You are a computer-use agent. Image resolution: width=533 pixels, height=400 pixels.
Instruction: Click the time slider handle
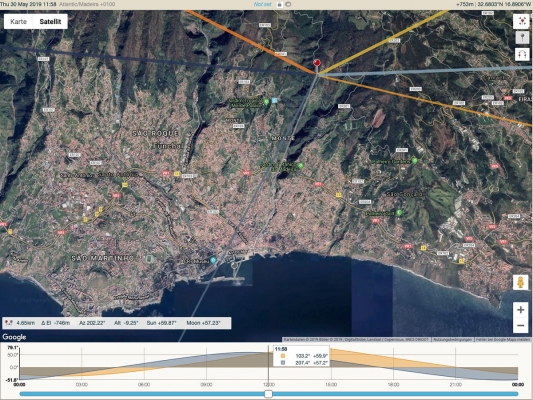(x=269, y=394)
